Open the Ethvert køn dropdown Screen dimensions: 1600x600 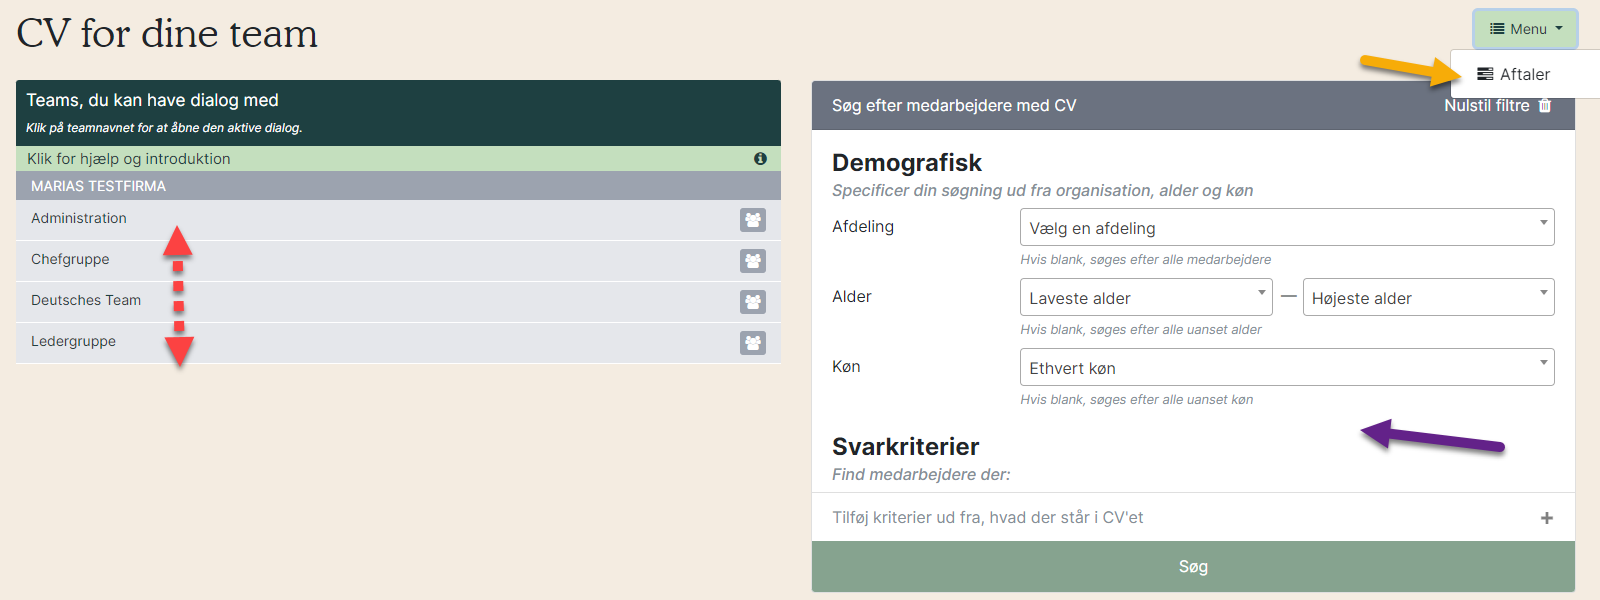(1287, 367)
